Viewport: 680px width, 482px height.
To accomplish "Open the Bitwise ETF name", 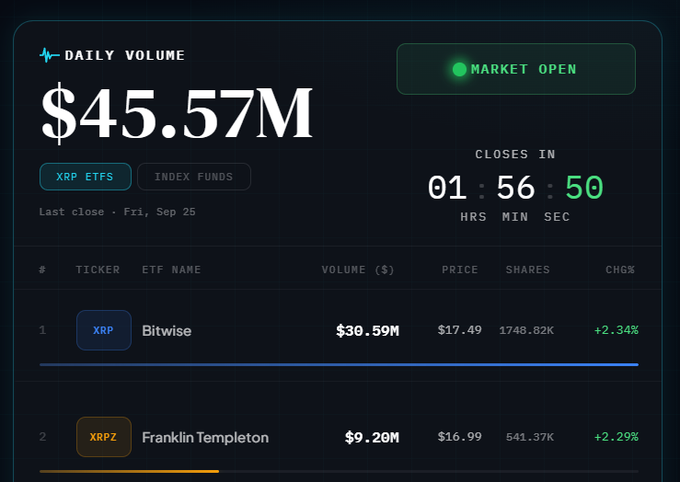I will point(167,331).
